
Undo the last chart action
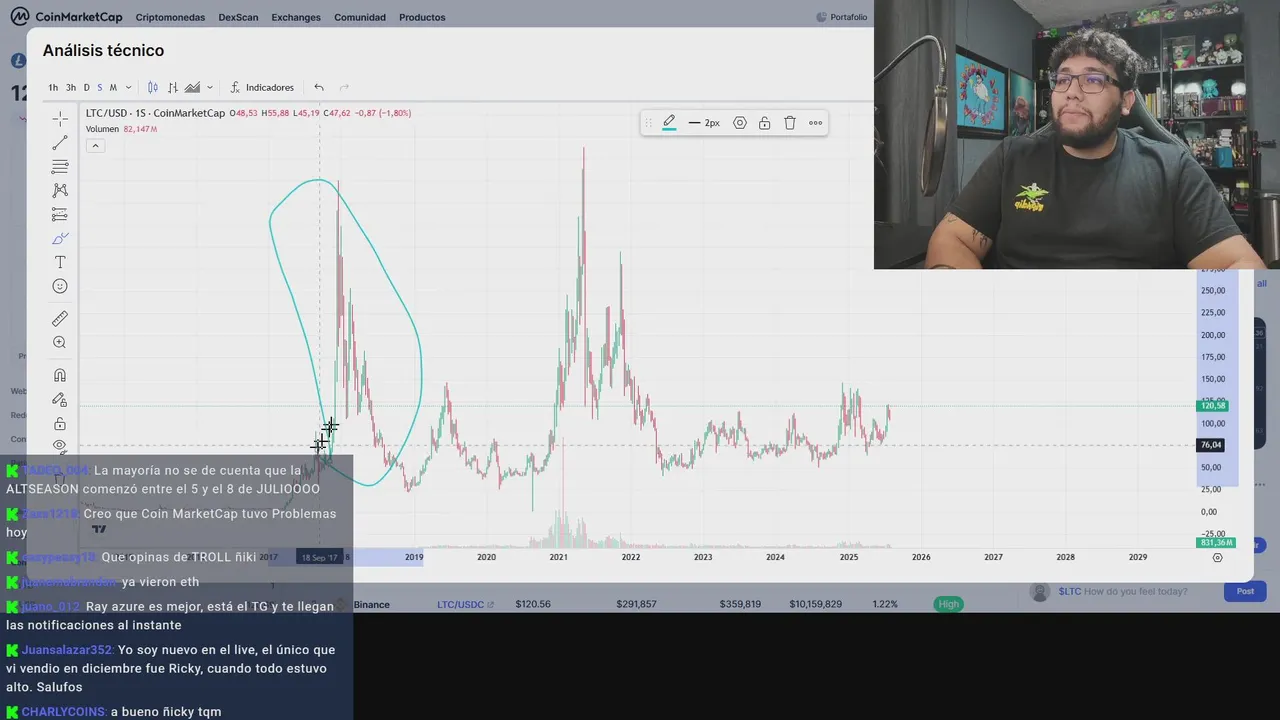pyautogui.click(x=319, y=87)
